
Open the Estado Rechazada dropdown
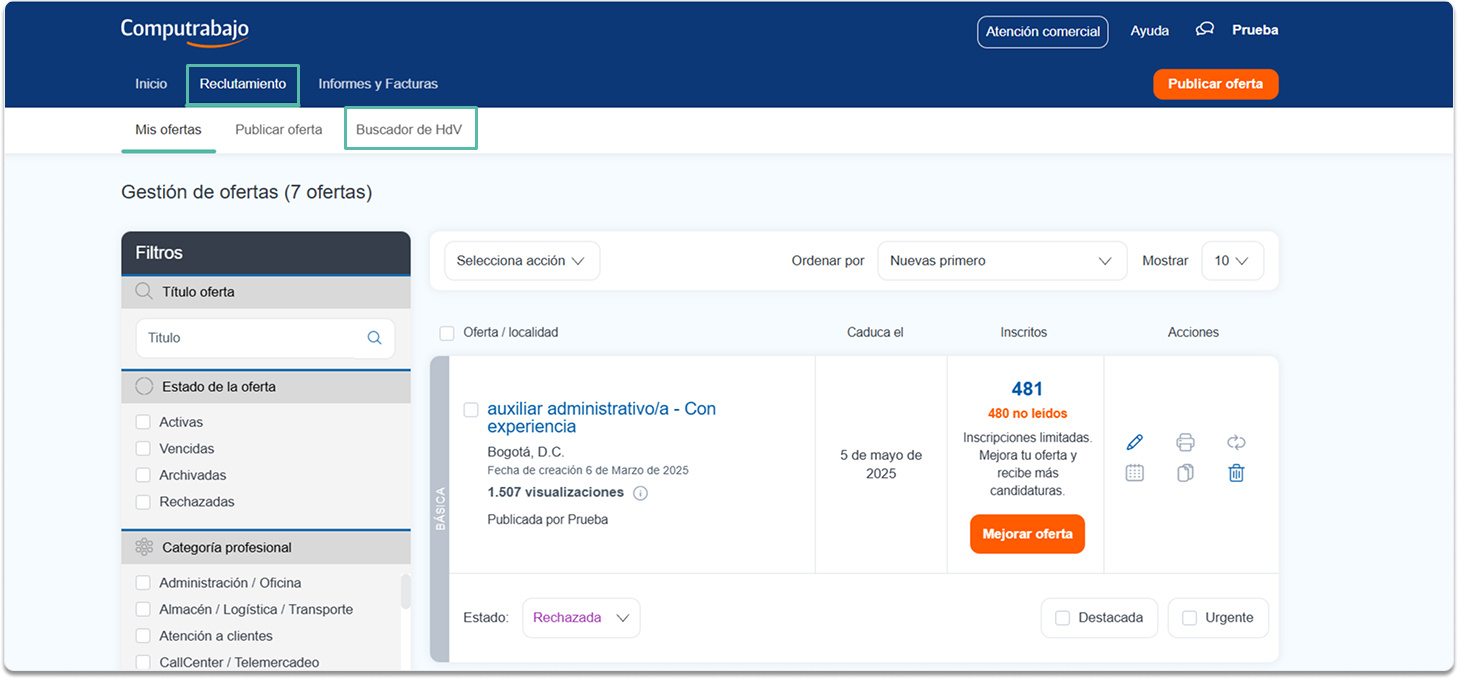point(581,618)
